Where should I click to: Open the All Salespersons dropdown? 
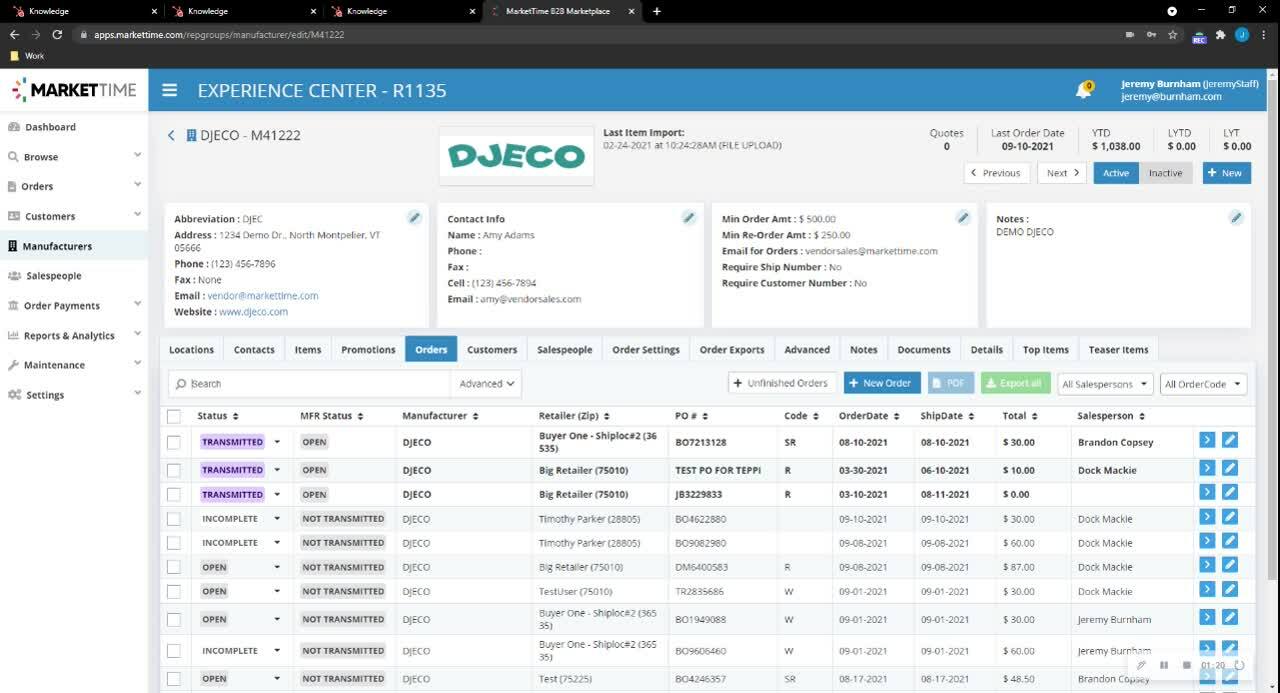[1104, 384]
